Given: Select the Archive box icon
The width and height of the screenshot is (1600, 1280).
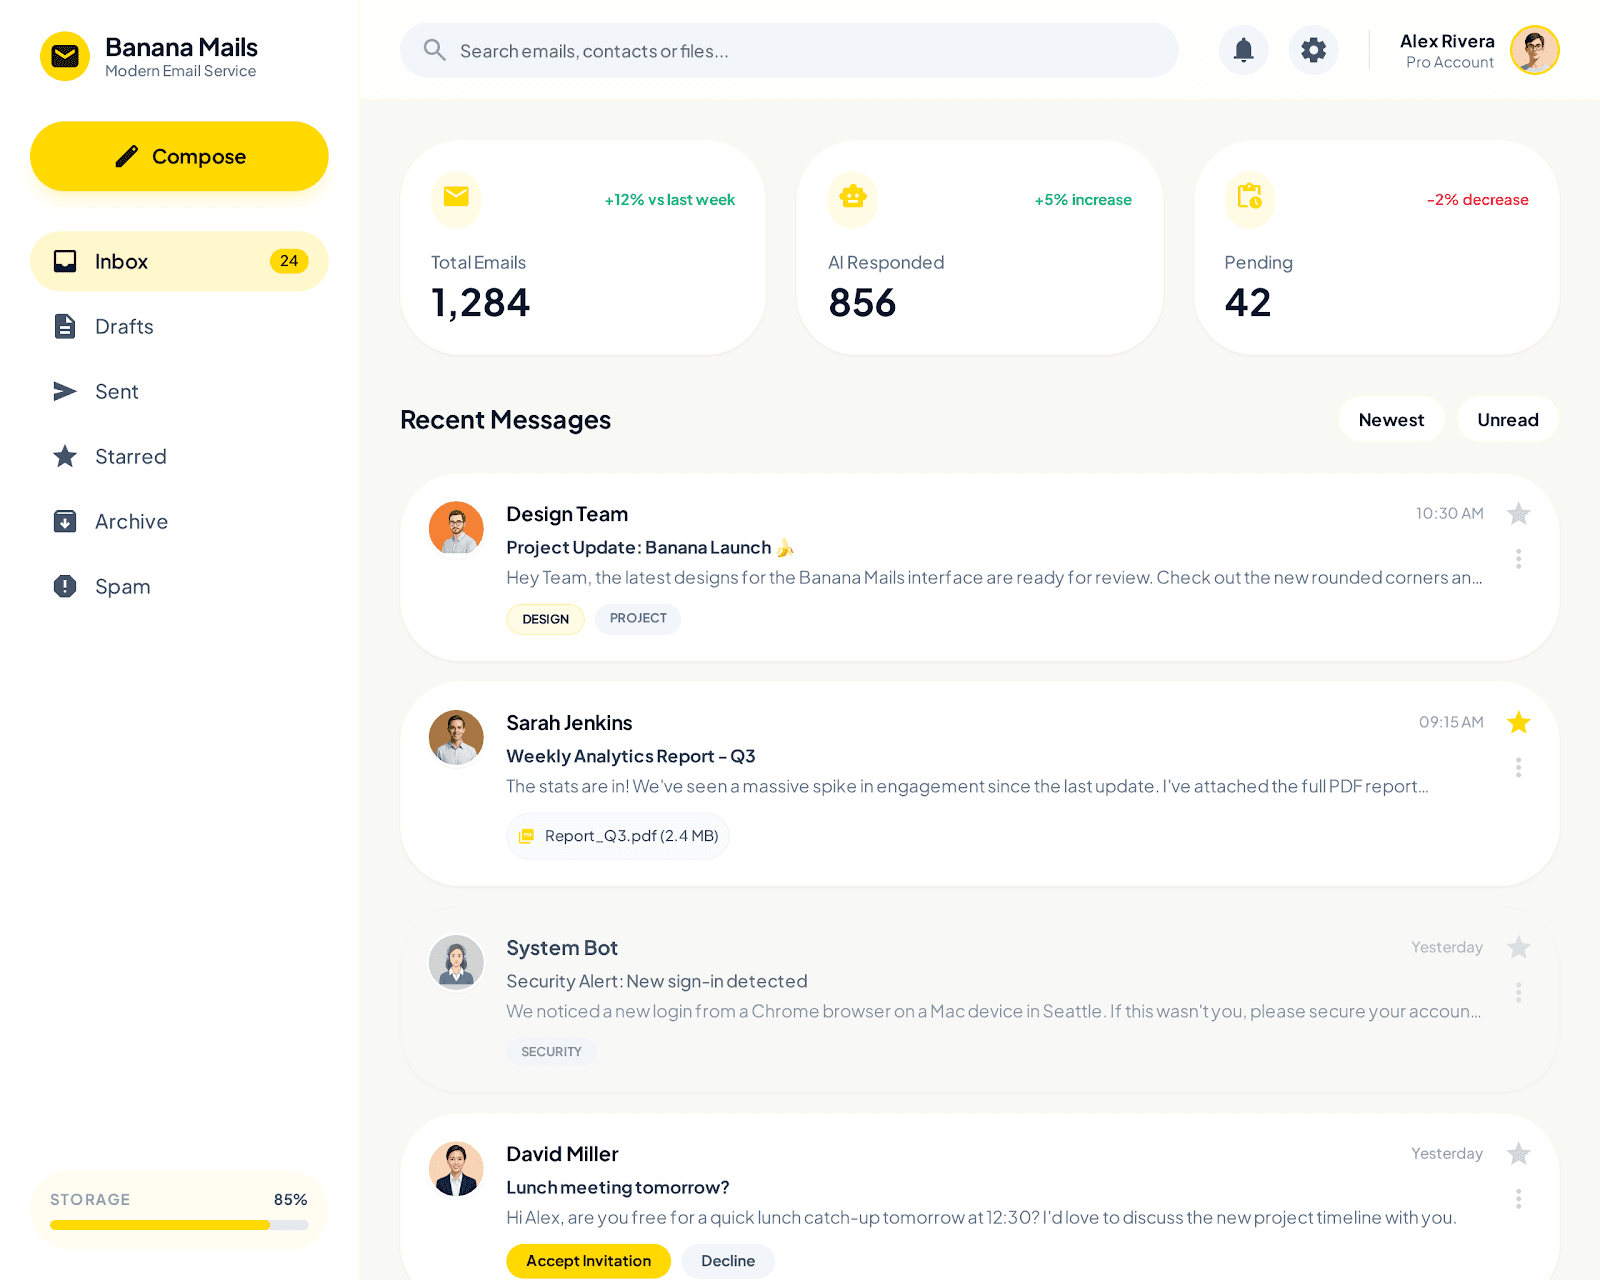Looking at the screenshot, I should (64, 521).
